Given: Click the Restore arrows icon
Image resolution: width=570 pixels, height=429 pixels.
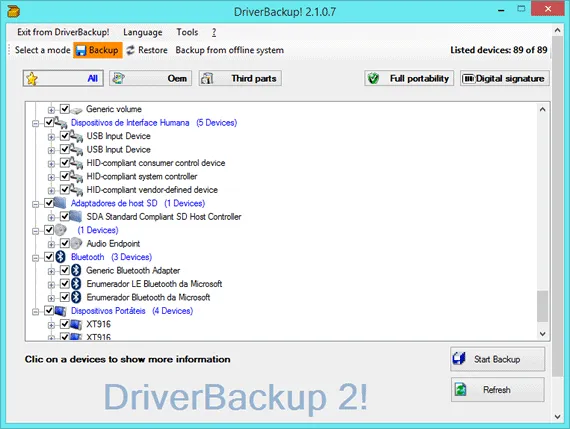Looking at the screenshot, I should coord(131,50).
